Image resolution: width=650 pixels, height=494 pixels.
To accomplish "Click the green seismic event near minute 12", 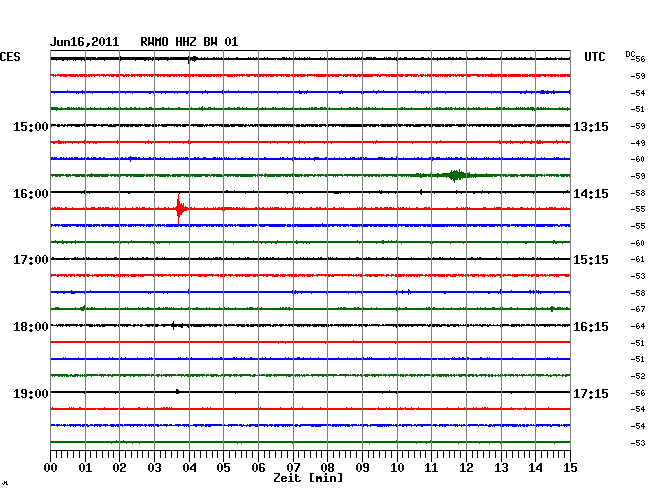I will [x=456, y=175].
